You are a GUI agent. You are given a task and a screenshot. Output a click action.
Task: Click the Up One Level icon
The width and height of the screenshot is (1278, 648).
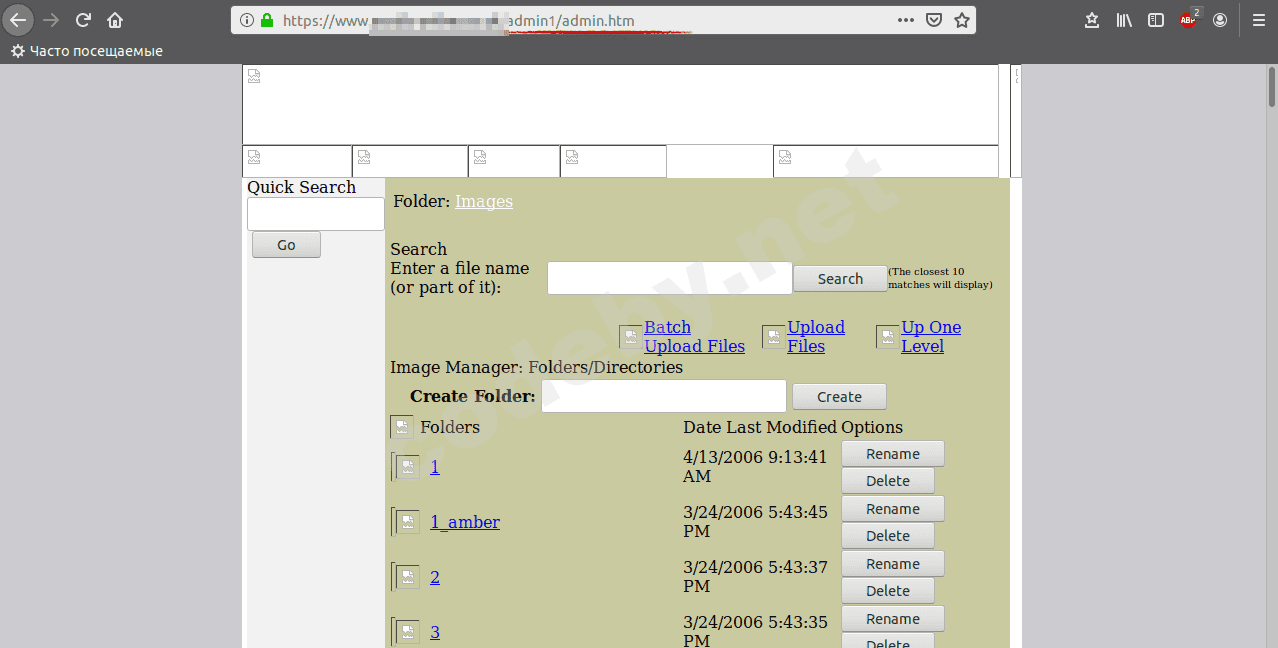tap(888, 337)
